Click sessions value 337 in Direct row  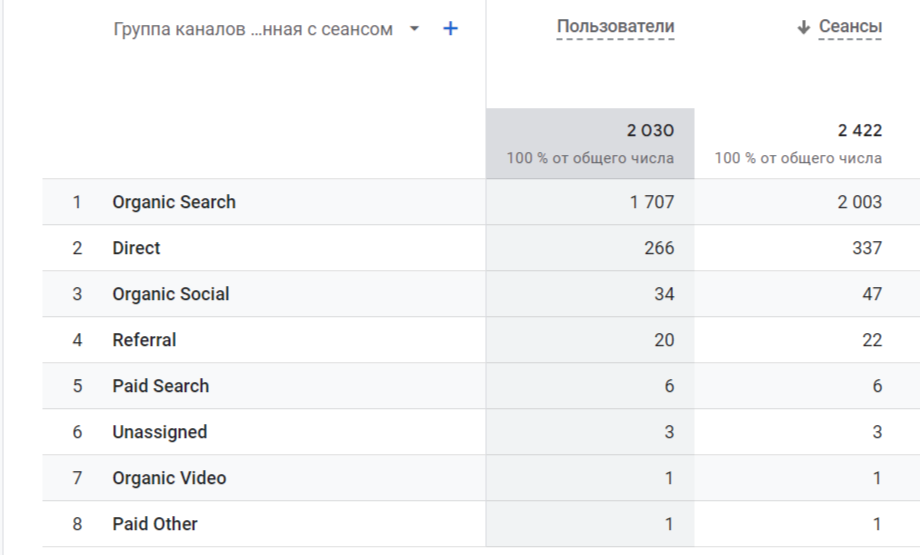[866, 248]
